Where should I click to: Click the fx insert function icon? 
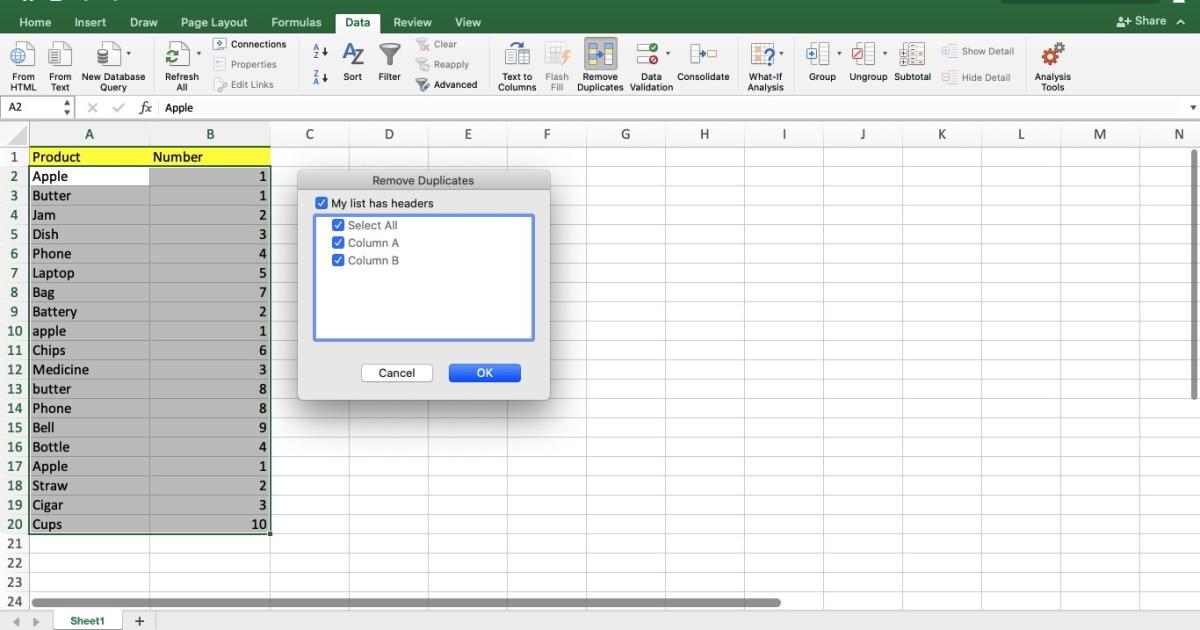tap(145, 108)
